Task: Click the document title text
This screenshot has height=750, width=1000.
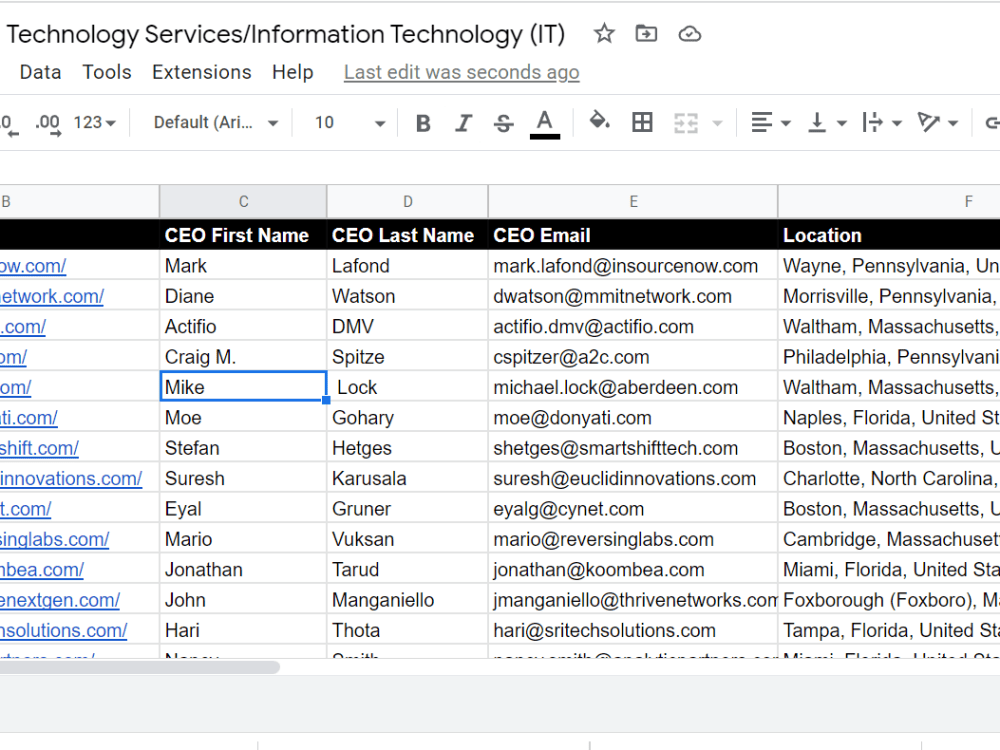Action: pyautogui.click(x=286, y=34)
